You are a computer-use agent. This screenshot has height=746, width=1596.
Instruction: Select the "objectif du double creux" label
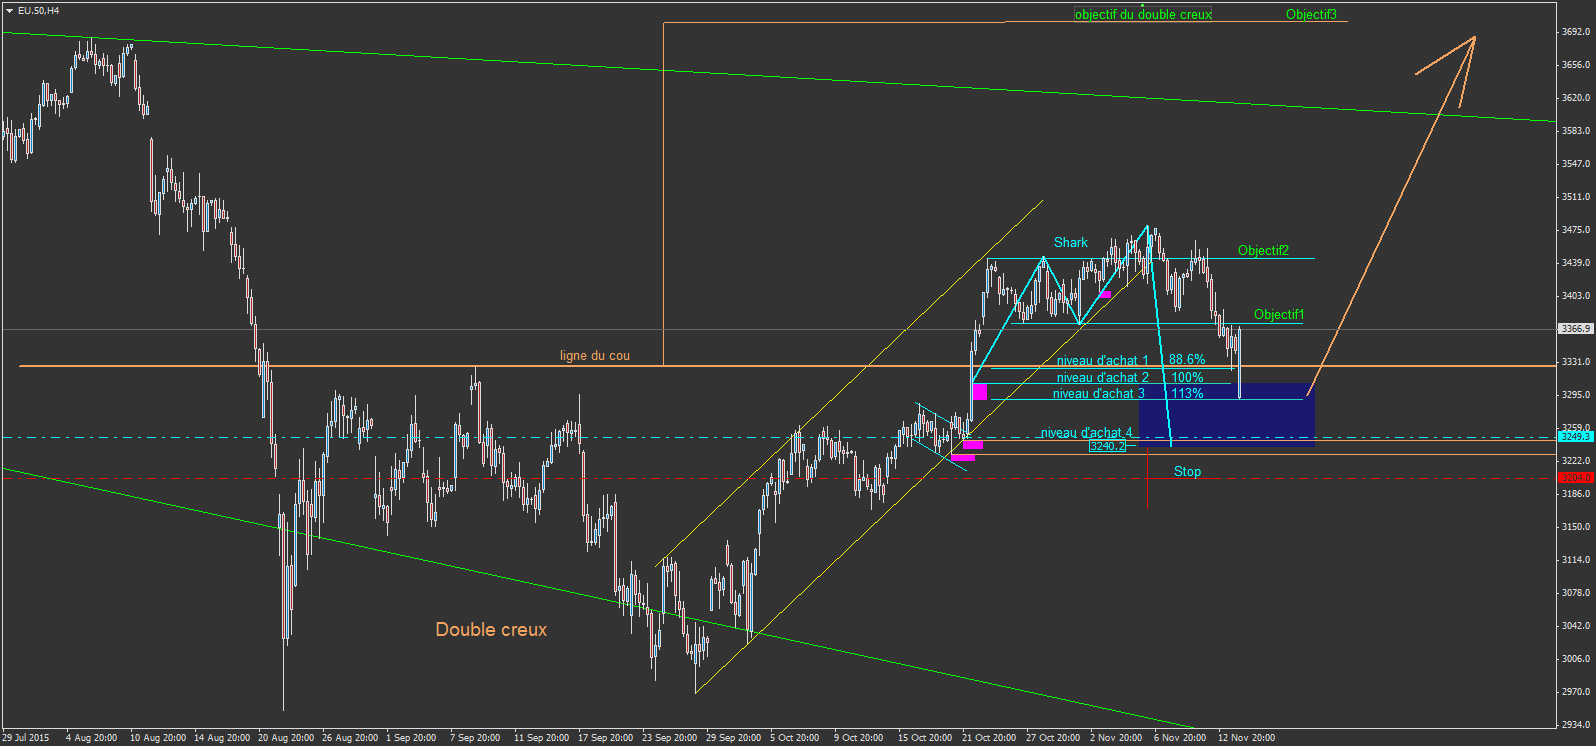point(1143,15)
